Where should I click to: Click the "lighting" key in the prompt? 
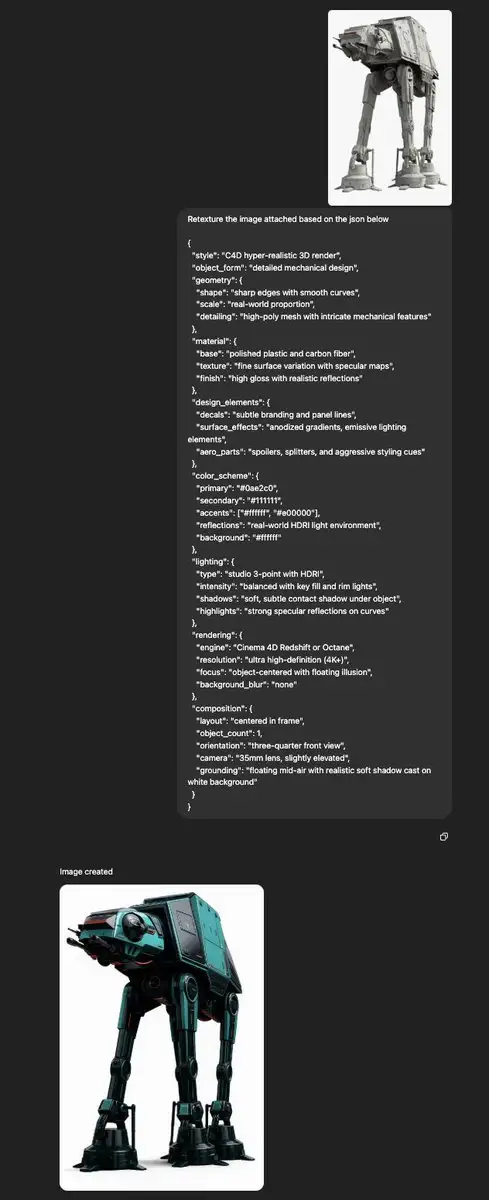click(x=211, y=561)
